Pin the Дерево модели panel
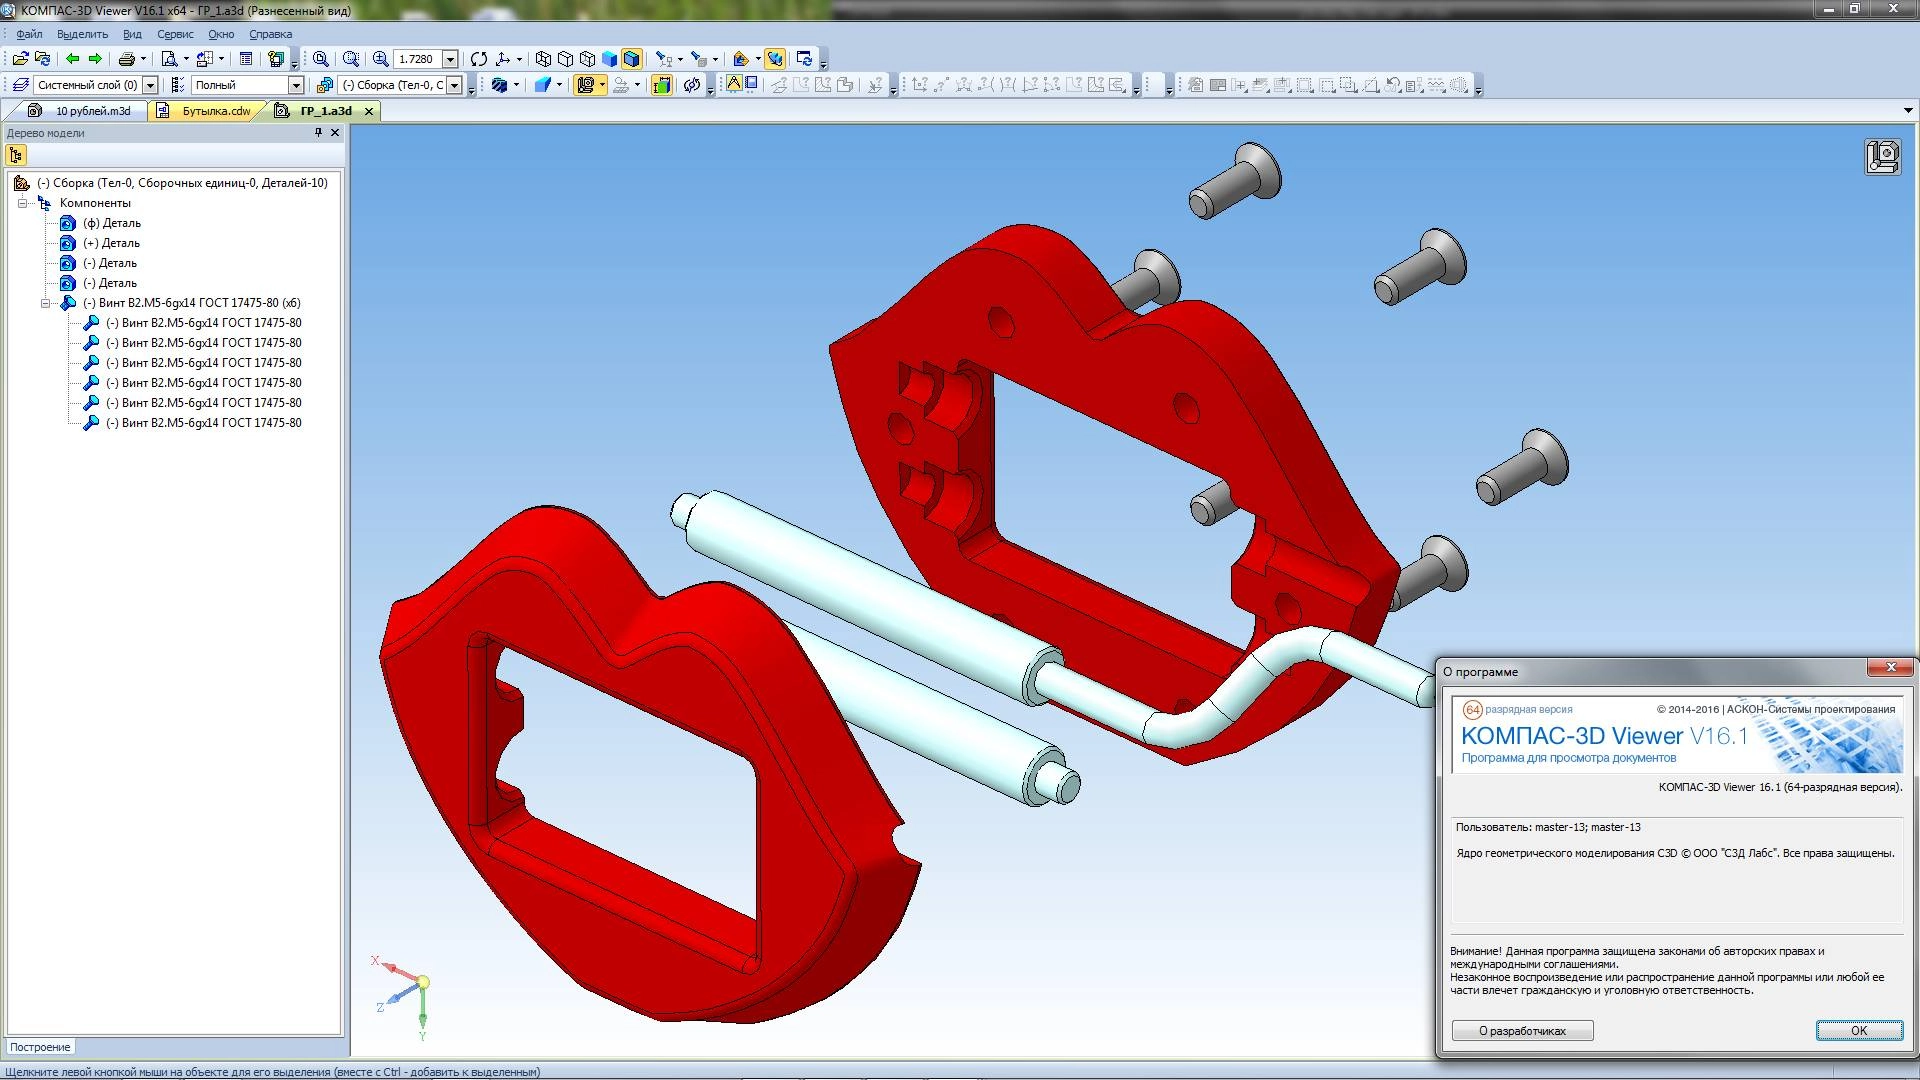Viewport: 1920px width, 1080px height. point(319,132)
